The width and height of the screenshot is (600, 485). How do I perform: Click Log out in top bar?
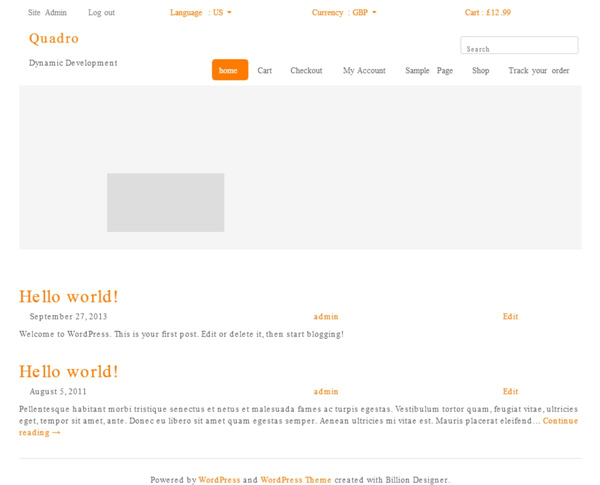click(x=101, y=13)
